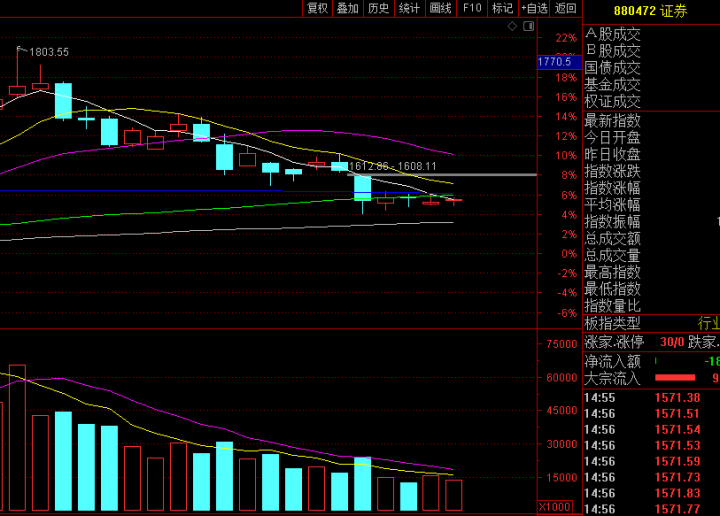The width and height of the screenshot is (720, 516).
Task: Click the 880472 证券 title
Action: pyautogui.click(x=650, y=10)
